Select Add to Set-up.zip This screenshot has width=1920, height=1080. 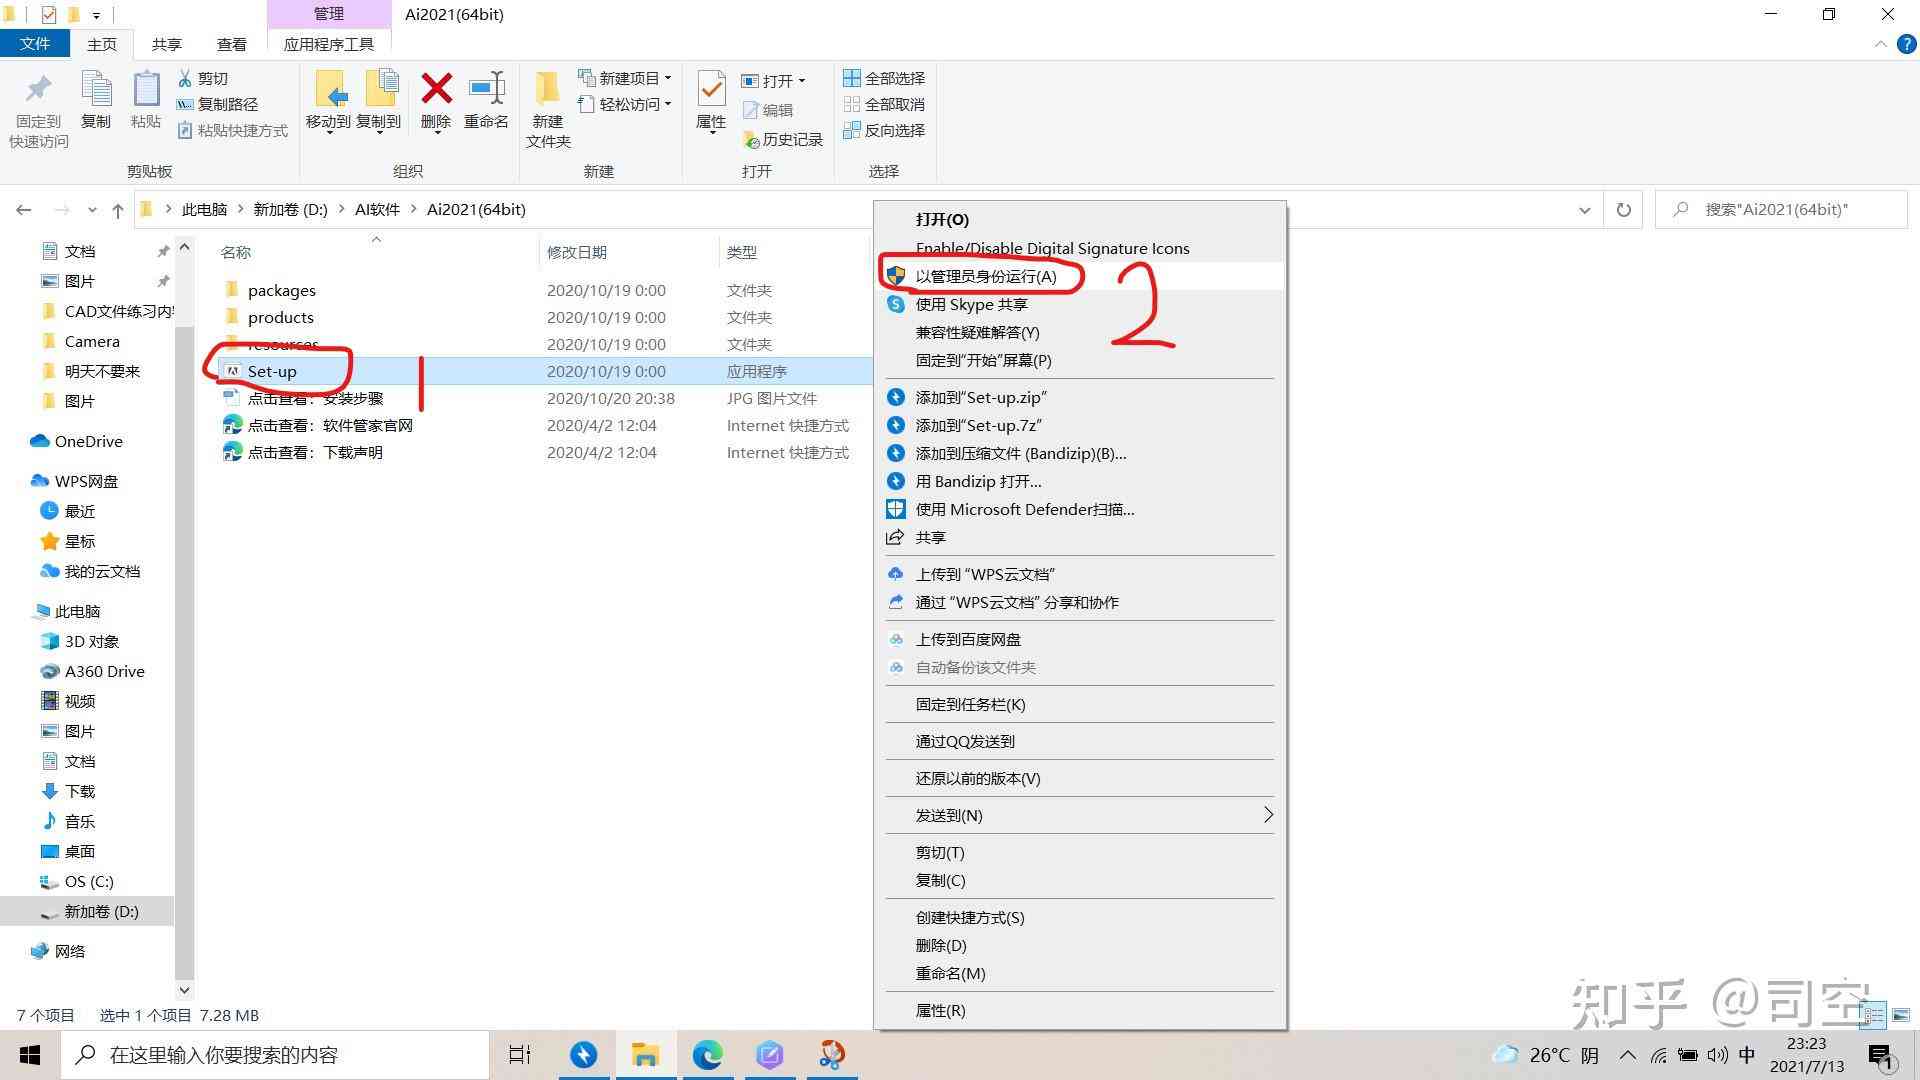pyautogui.click(x=1080, y=397)
